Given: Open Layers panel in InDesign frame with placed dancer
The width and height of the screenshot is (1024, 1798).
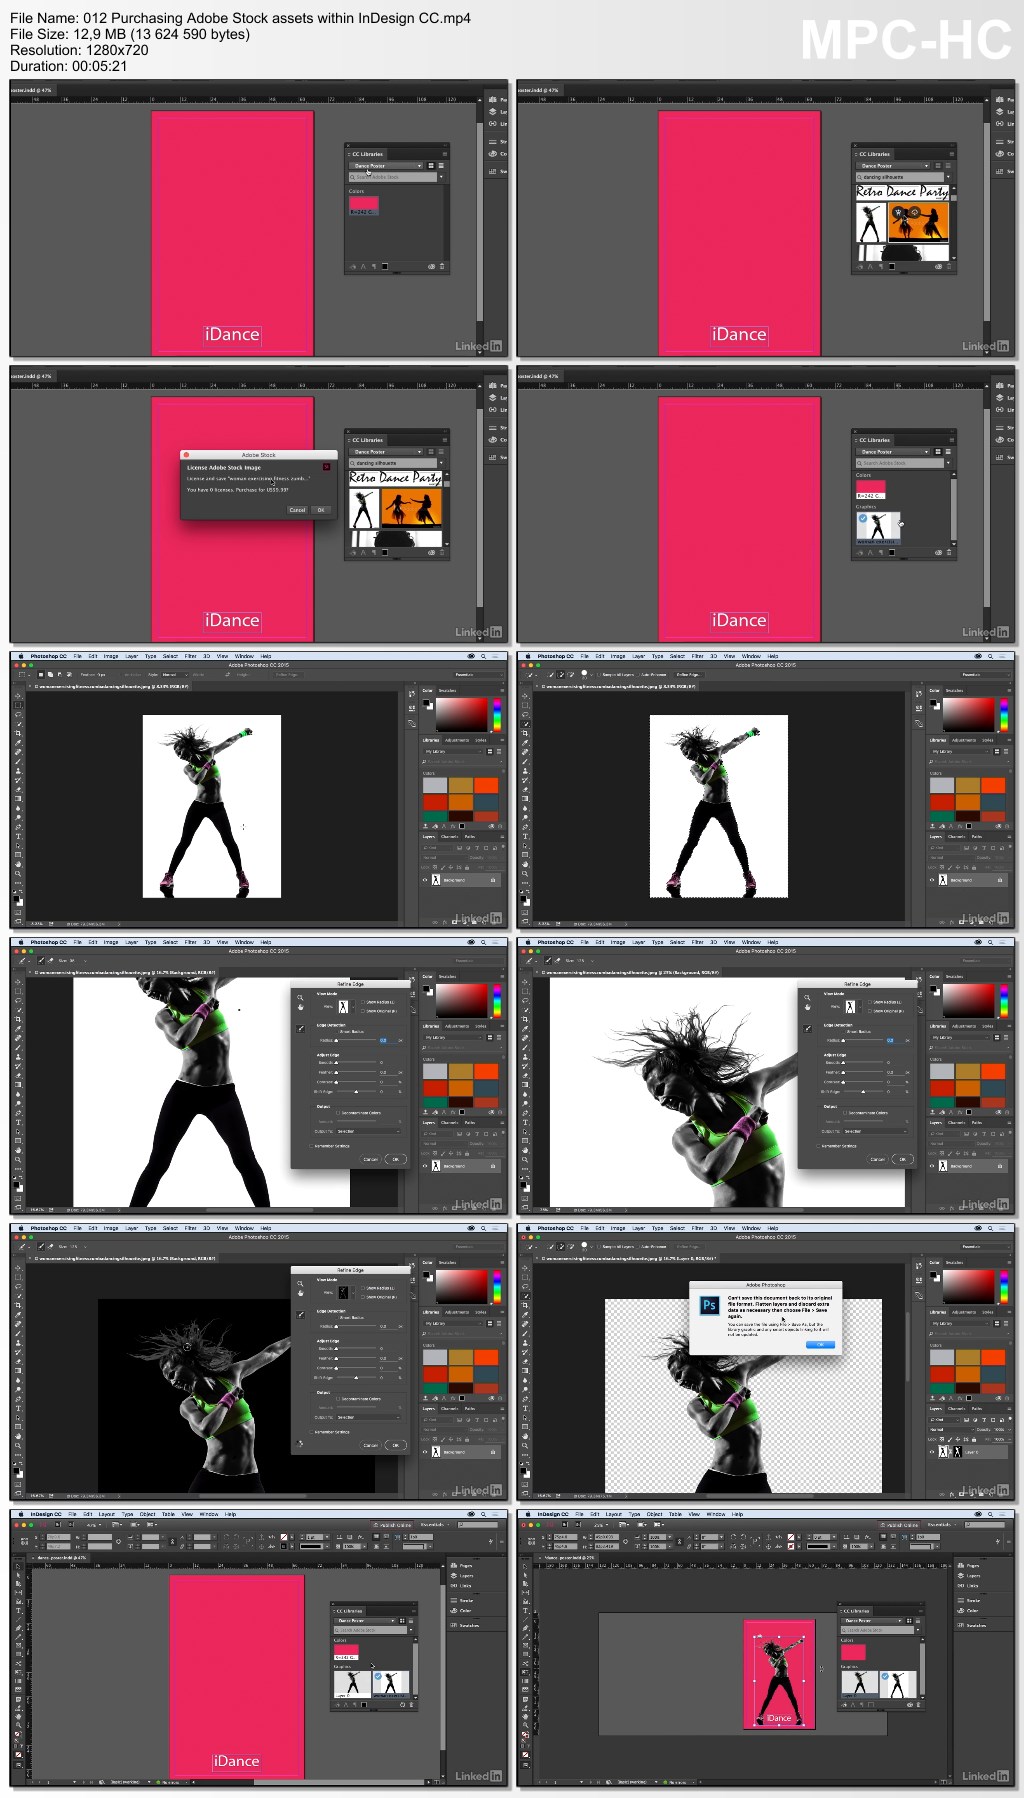Looking at the screenshot, I should point(969,1575).
